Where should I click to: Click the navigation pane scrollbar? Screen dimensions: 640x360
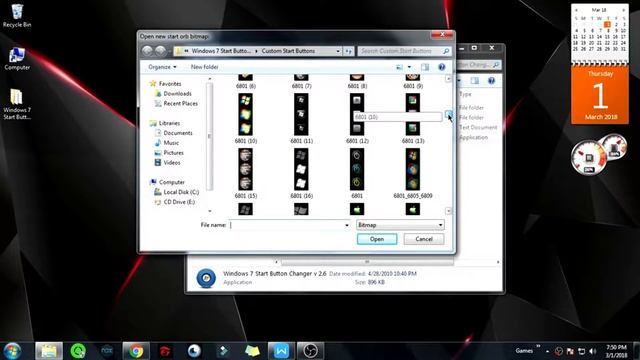[x=209, y=137]
